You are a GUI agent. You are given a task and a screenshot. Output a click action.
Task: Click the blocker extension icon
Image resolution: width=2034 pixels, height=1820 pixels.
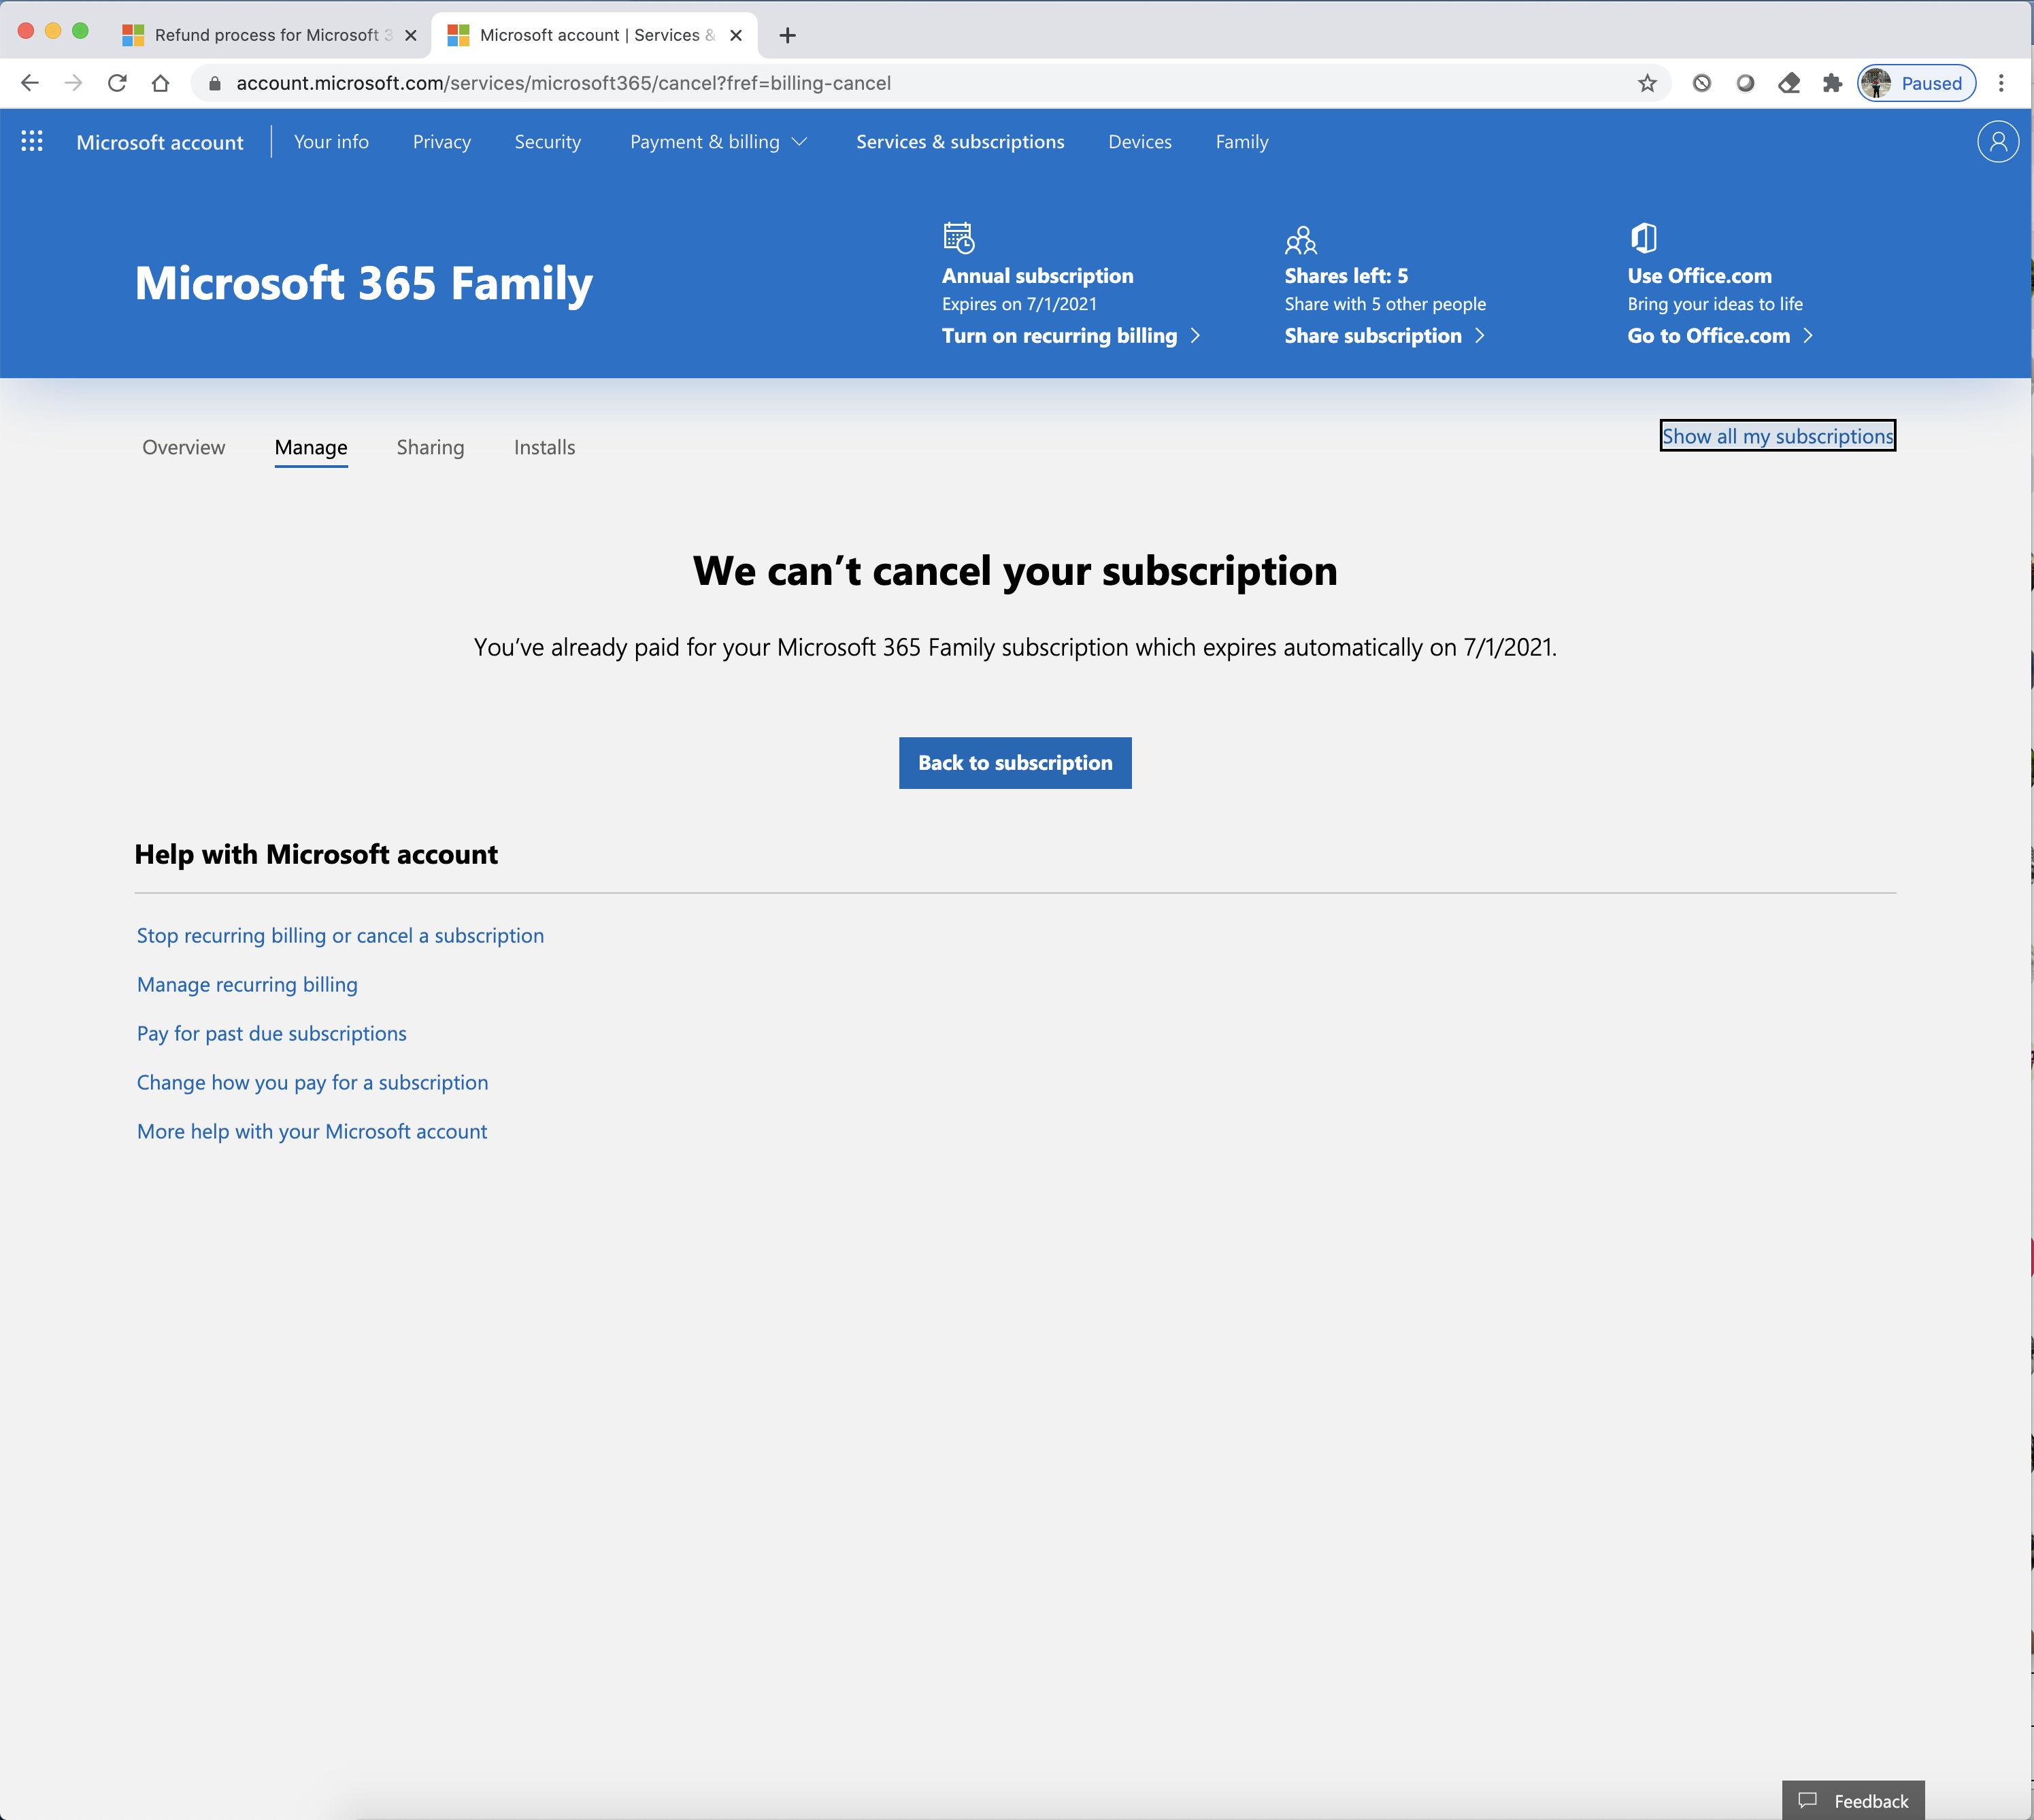click(x=1702, y=83)
